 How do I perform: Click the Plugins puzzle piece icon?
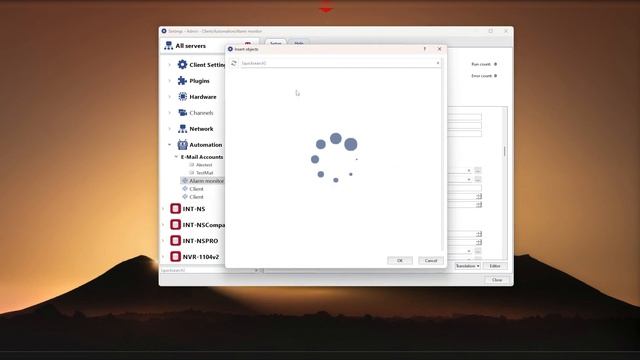coord(182,81)
